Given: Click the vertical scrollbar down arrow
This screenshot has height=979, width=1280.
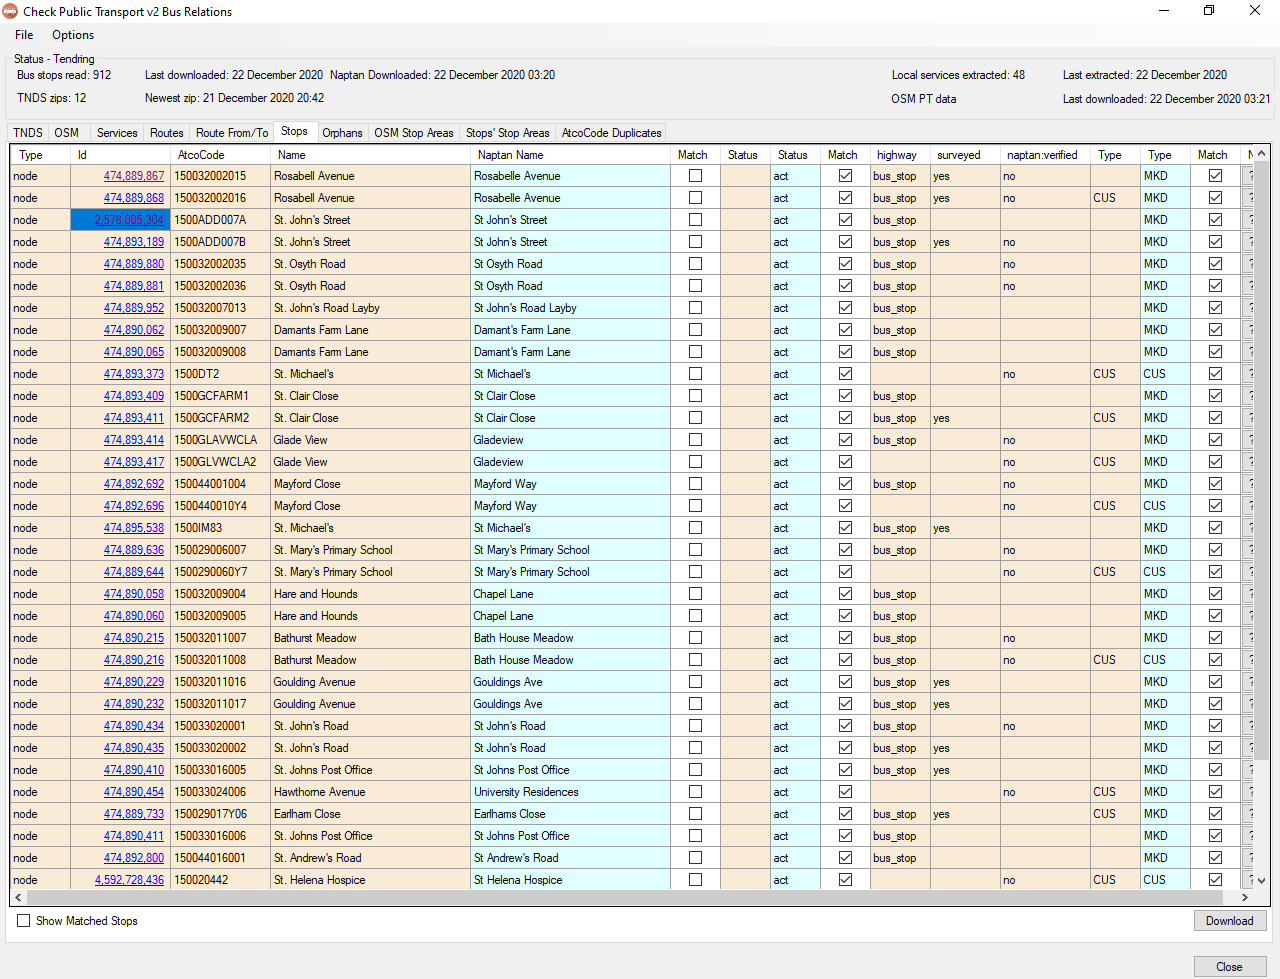Looking at the screenshot, I should click(x=1261, y=881).
